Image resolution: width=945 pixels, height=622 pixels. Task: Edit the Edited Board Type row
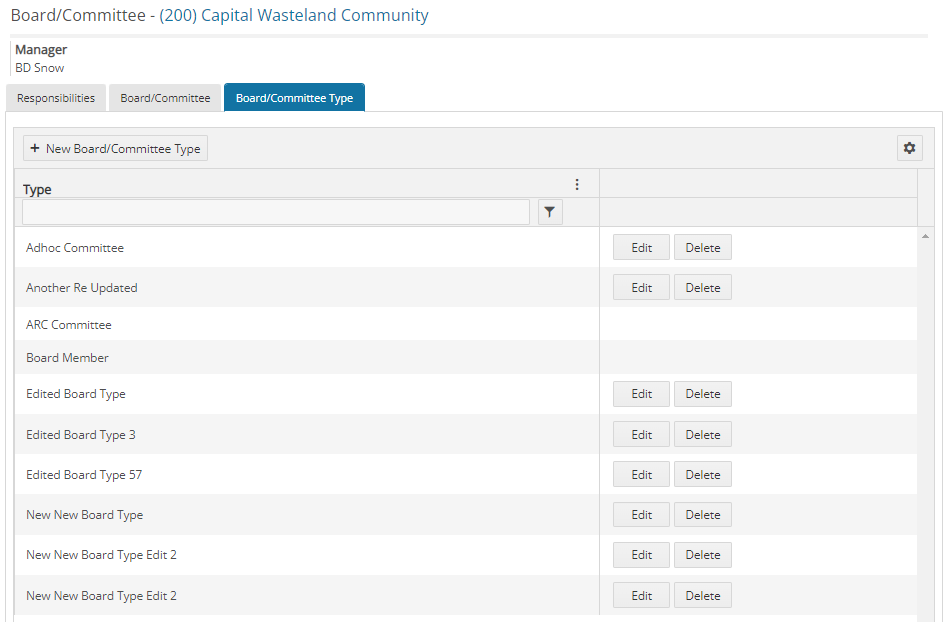[x=641, y=394]
